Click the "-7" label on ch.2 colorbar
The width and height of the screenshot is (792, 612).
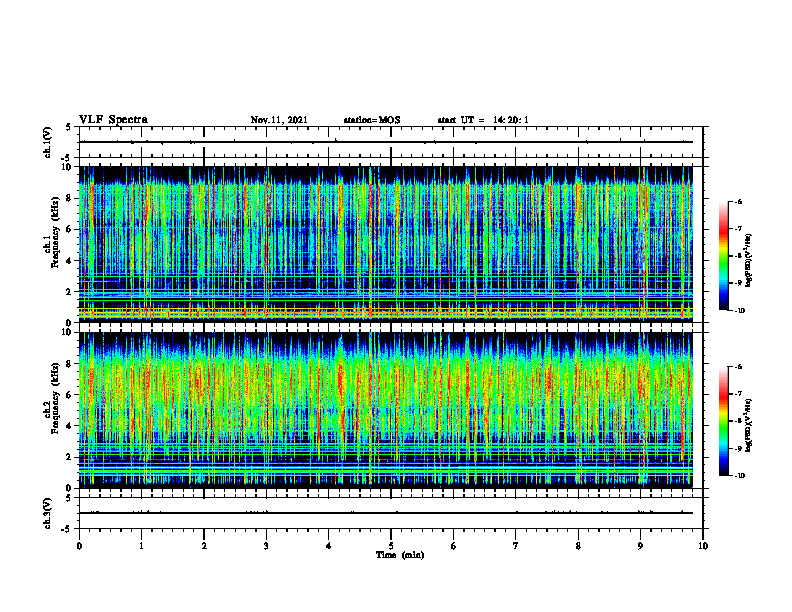point(738,394)
